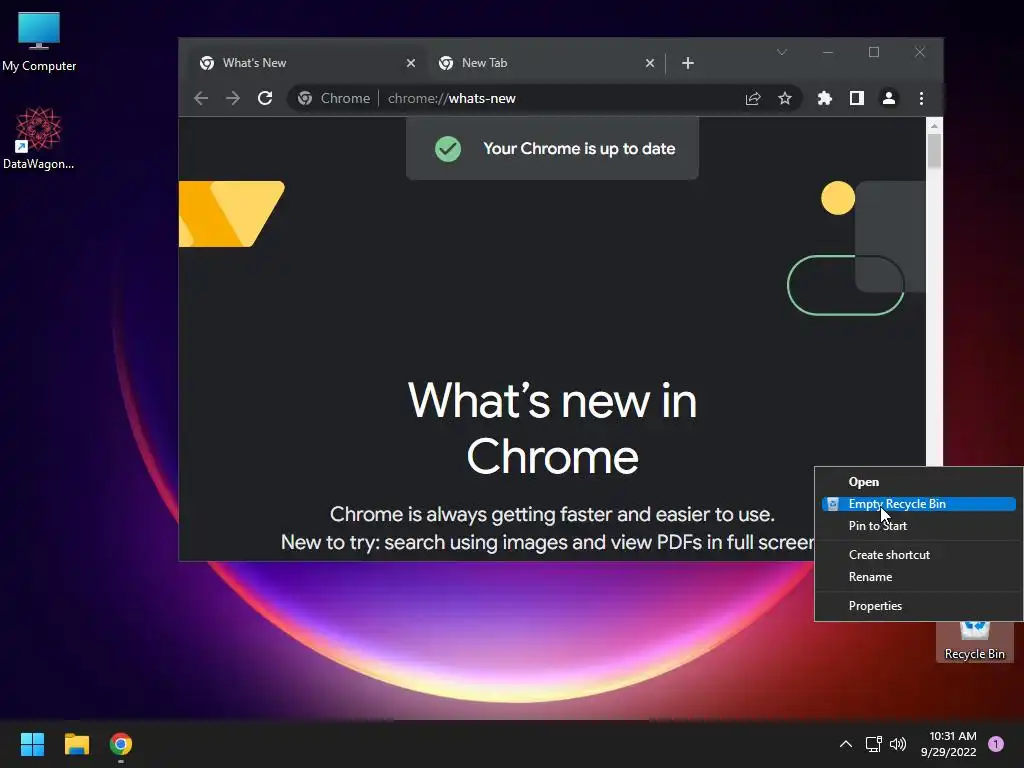Open the Extensions puzzle icon

pyautogui.click(x=825, y=98)
